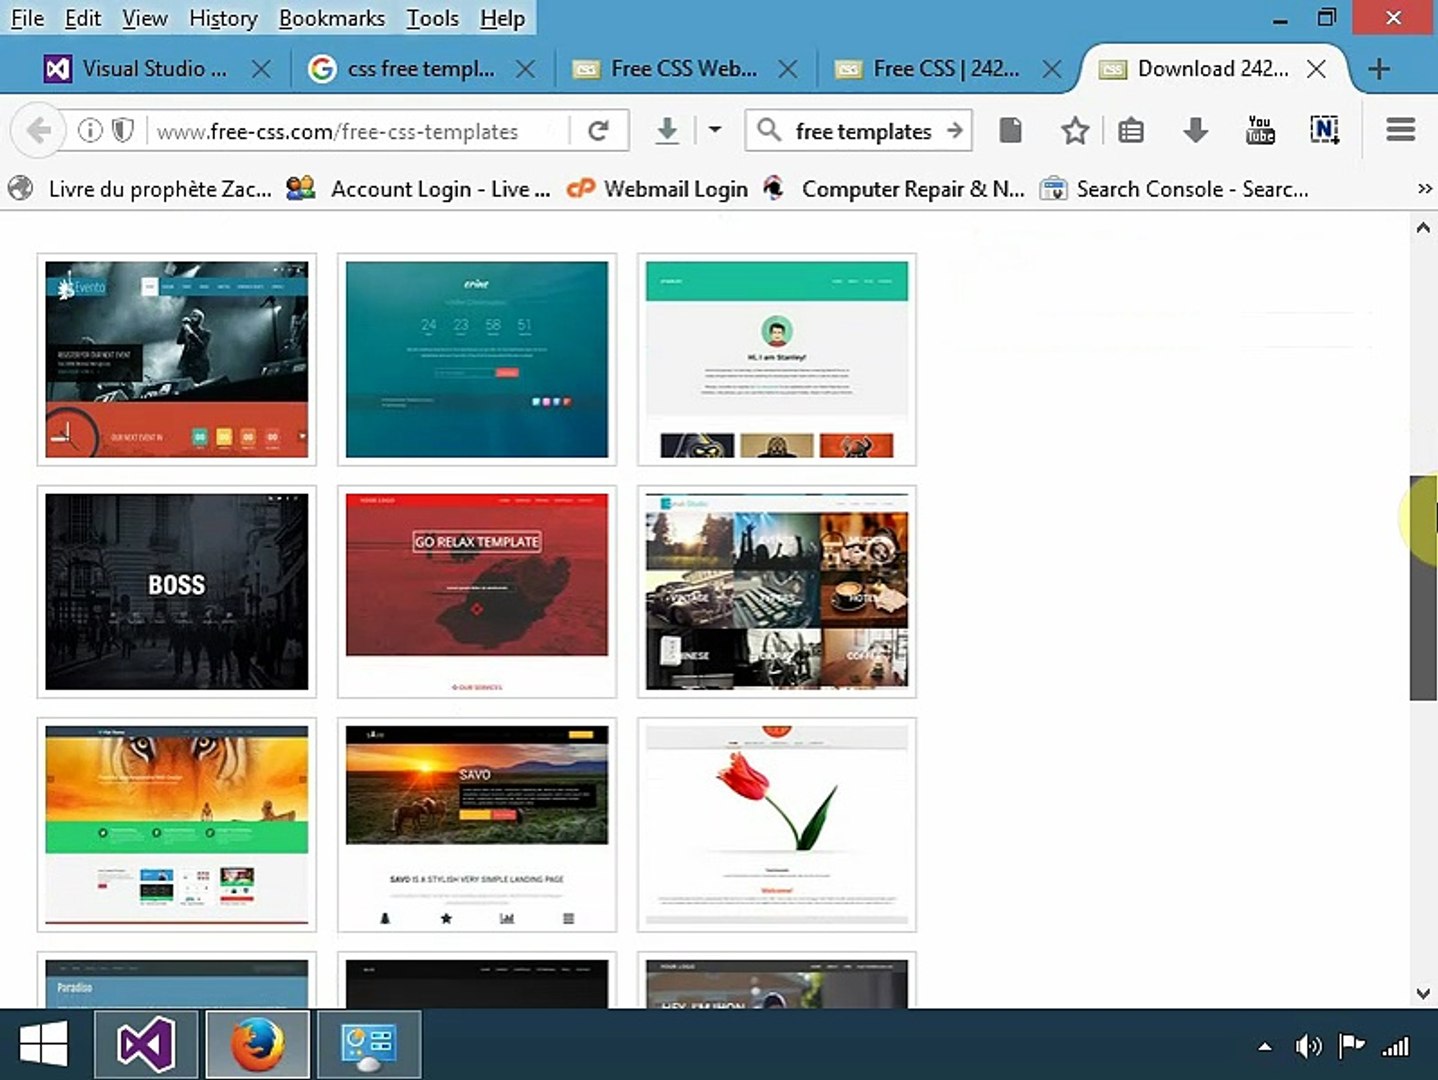
Task: Open the teal countdown template thumbnail
Action: click(477, 359)
